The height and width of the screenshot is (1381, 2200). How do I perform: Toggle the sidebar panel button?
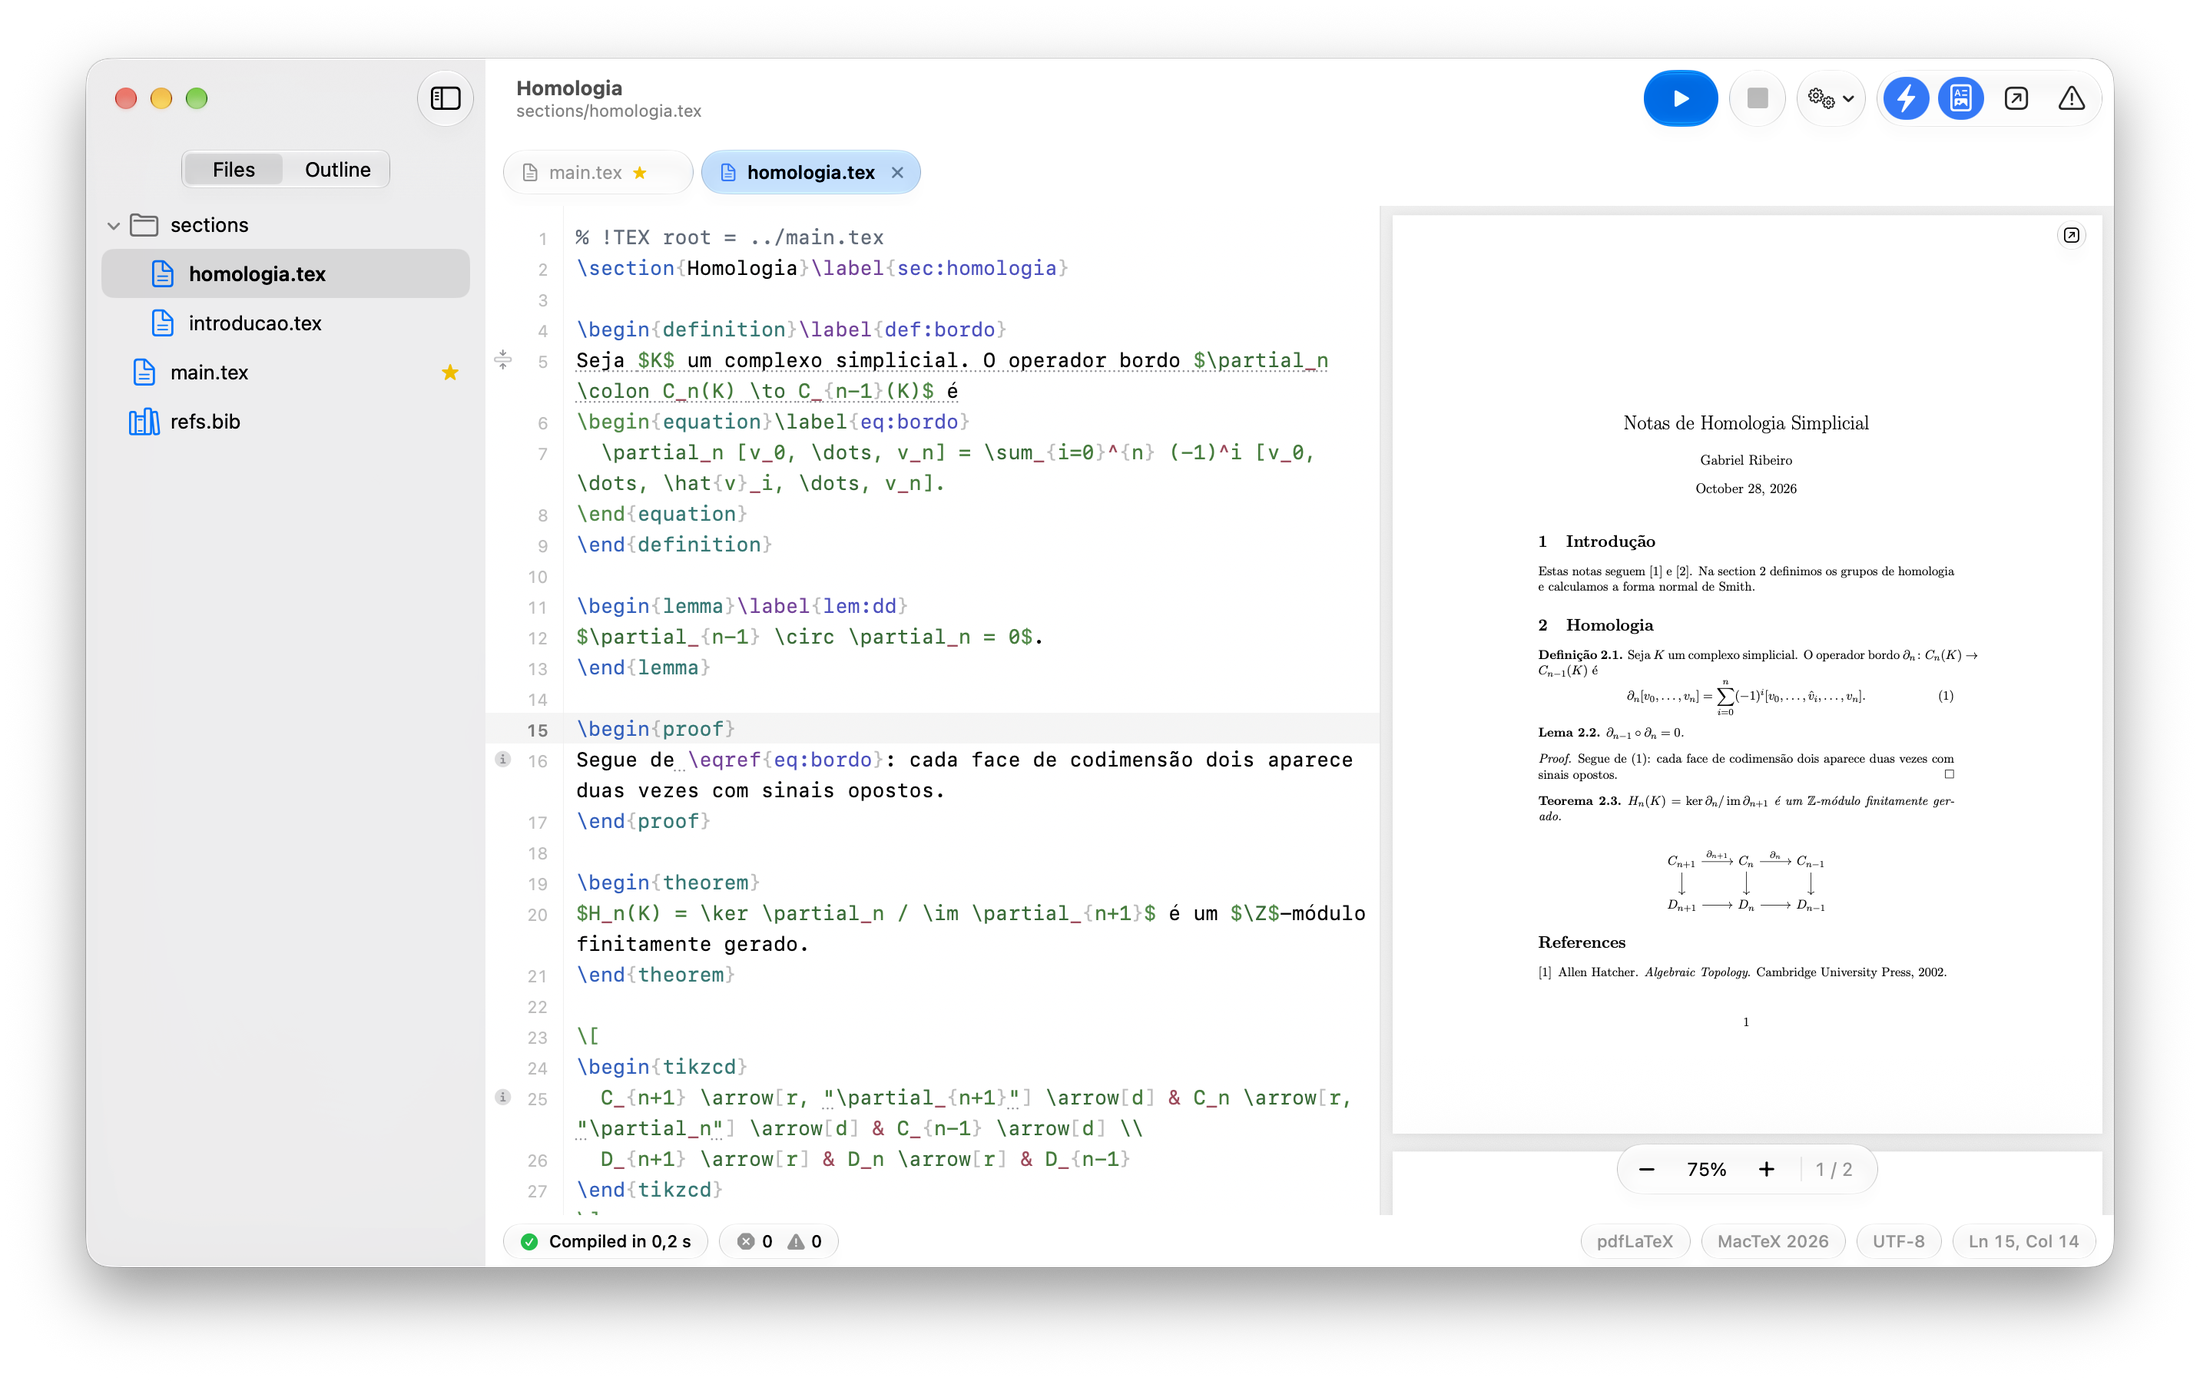tap(445, 98)
